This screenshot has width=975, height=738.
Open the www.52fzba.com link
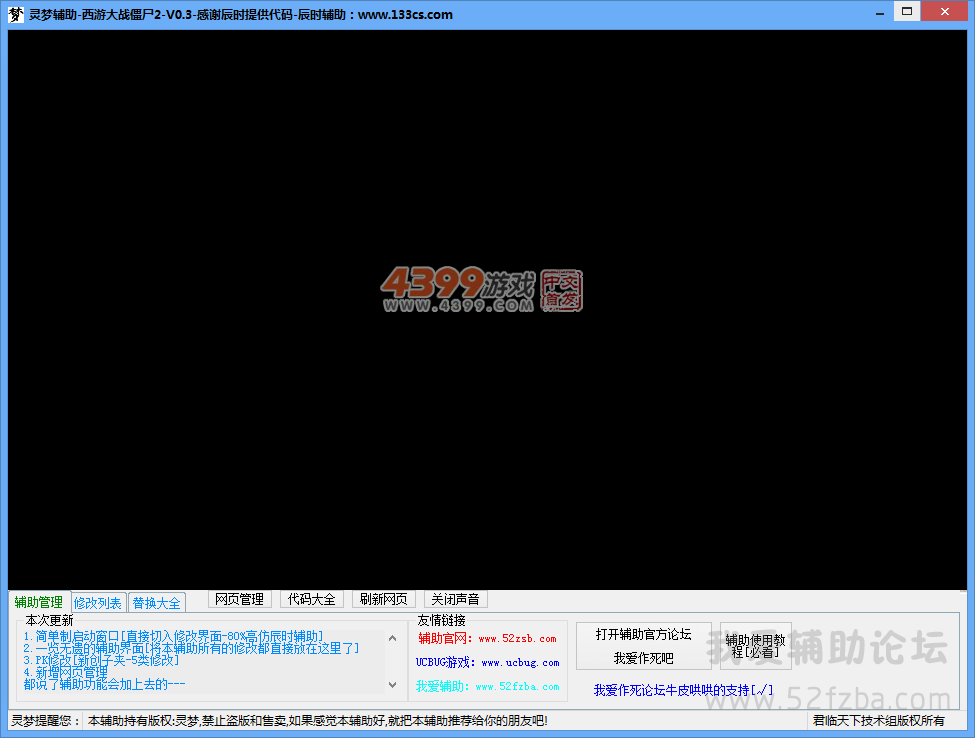(x=517, y=687)
